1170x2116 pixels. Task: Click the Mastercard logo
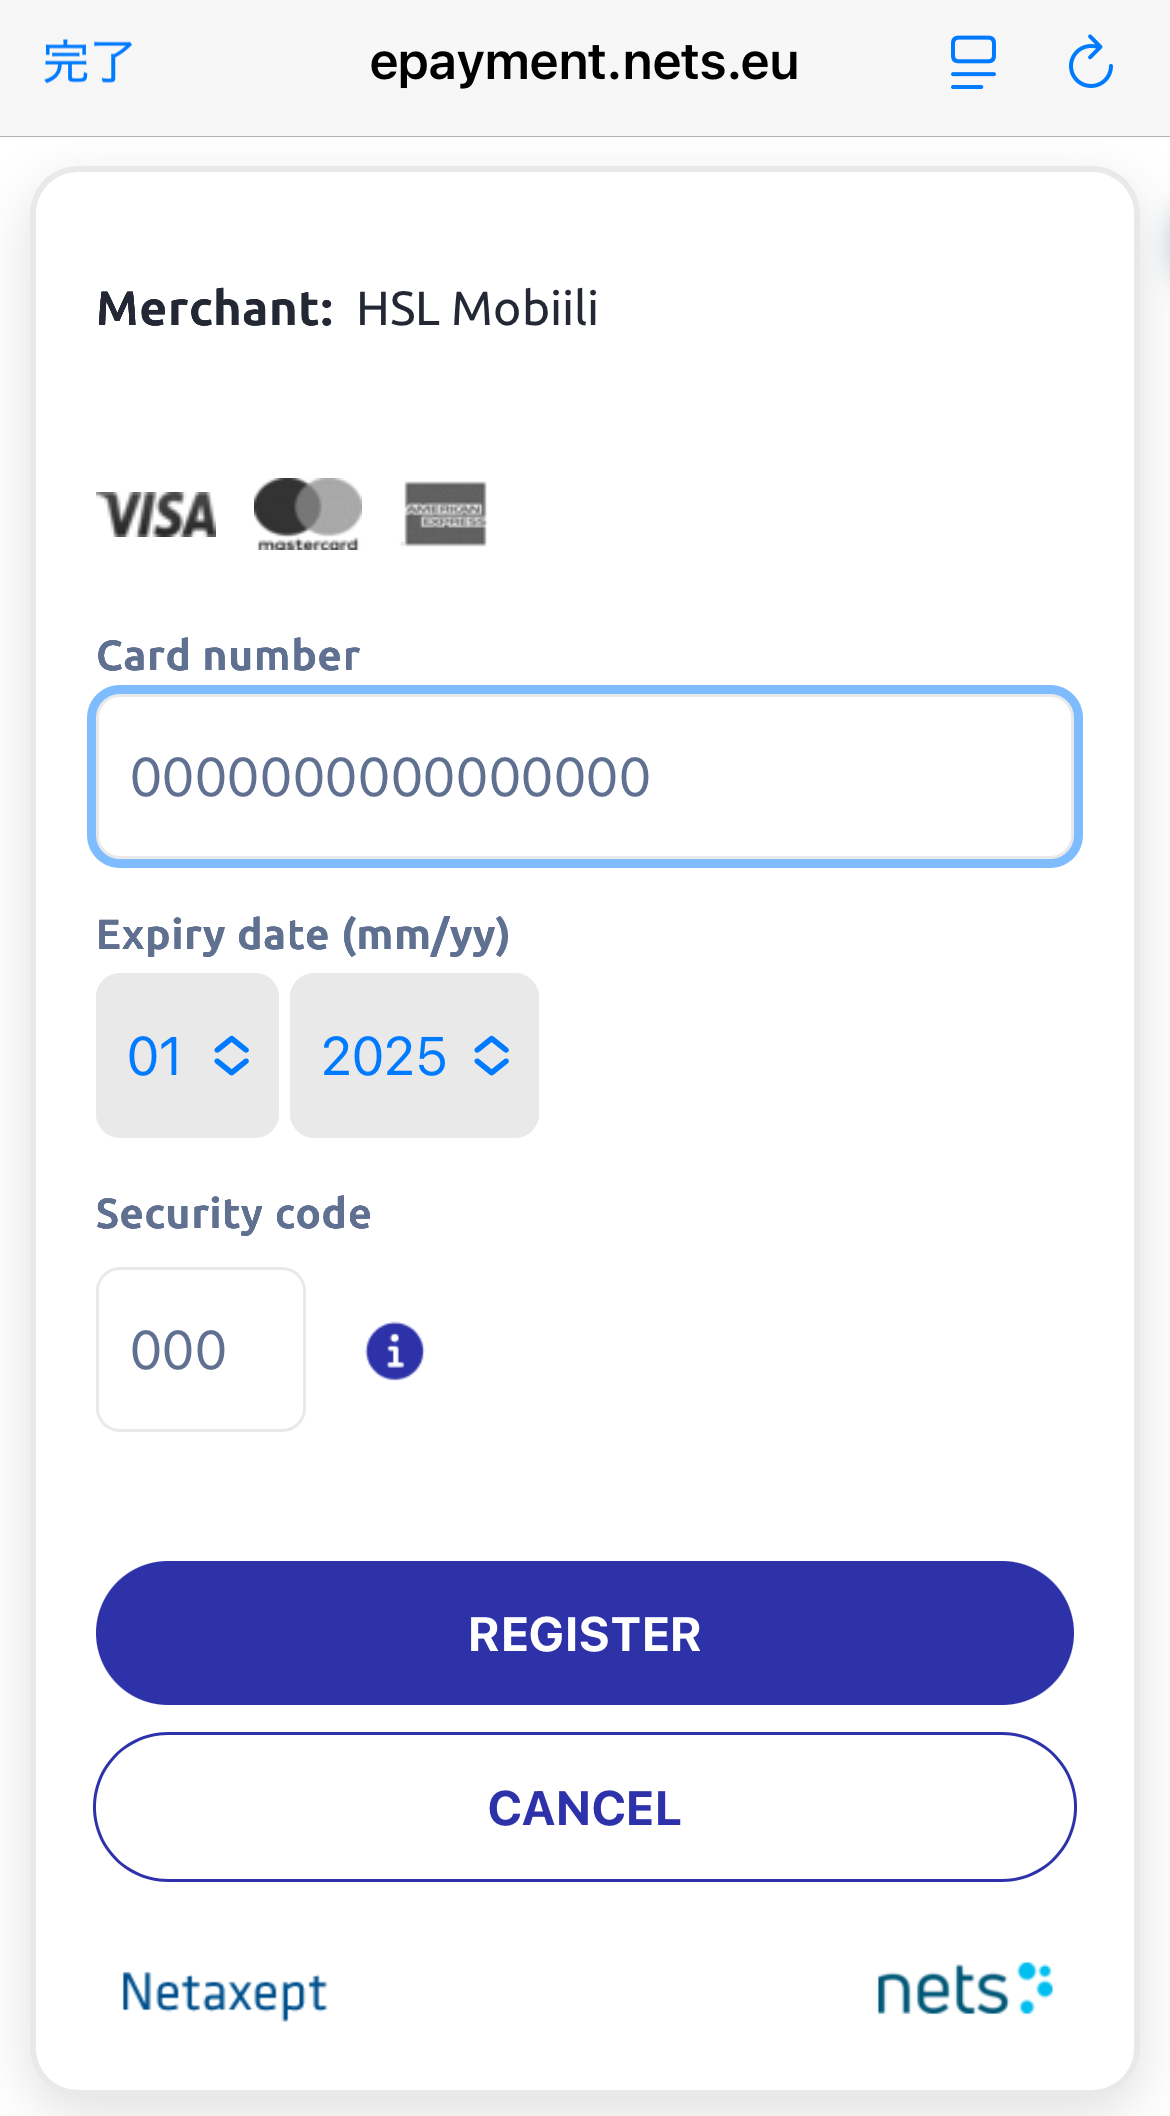point(308,514)
